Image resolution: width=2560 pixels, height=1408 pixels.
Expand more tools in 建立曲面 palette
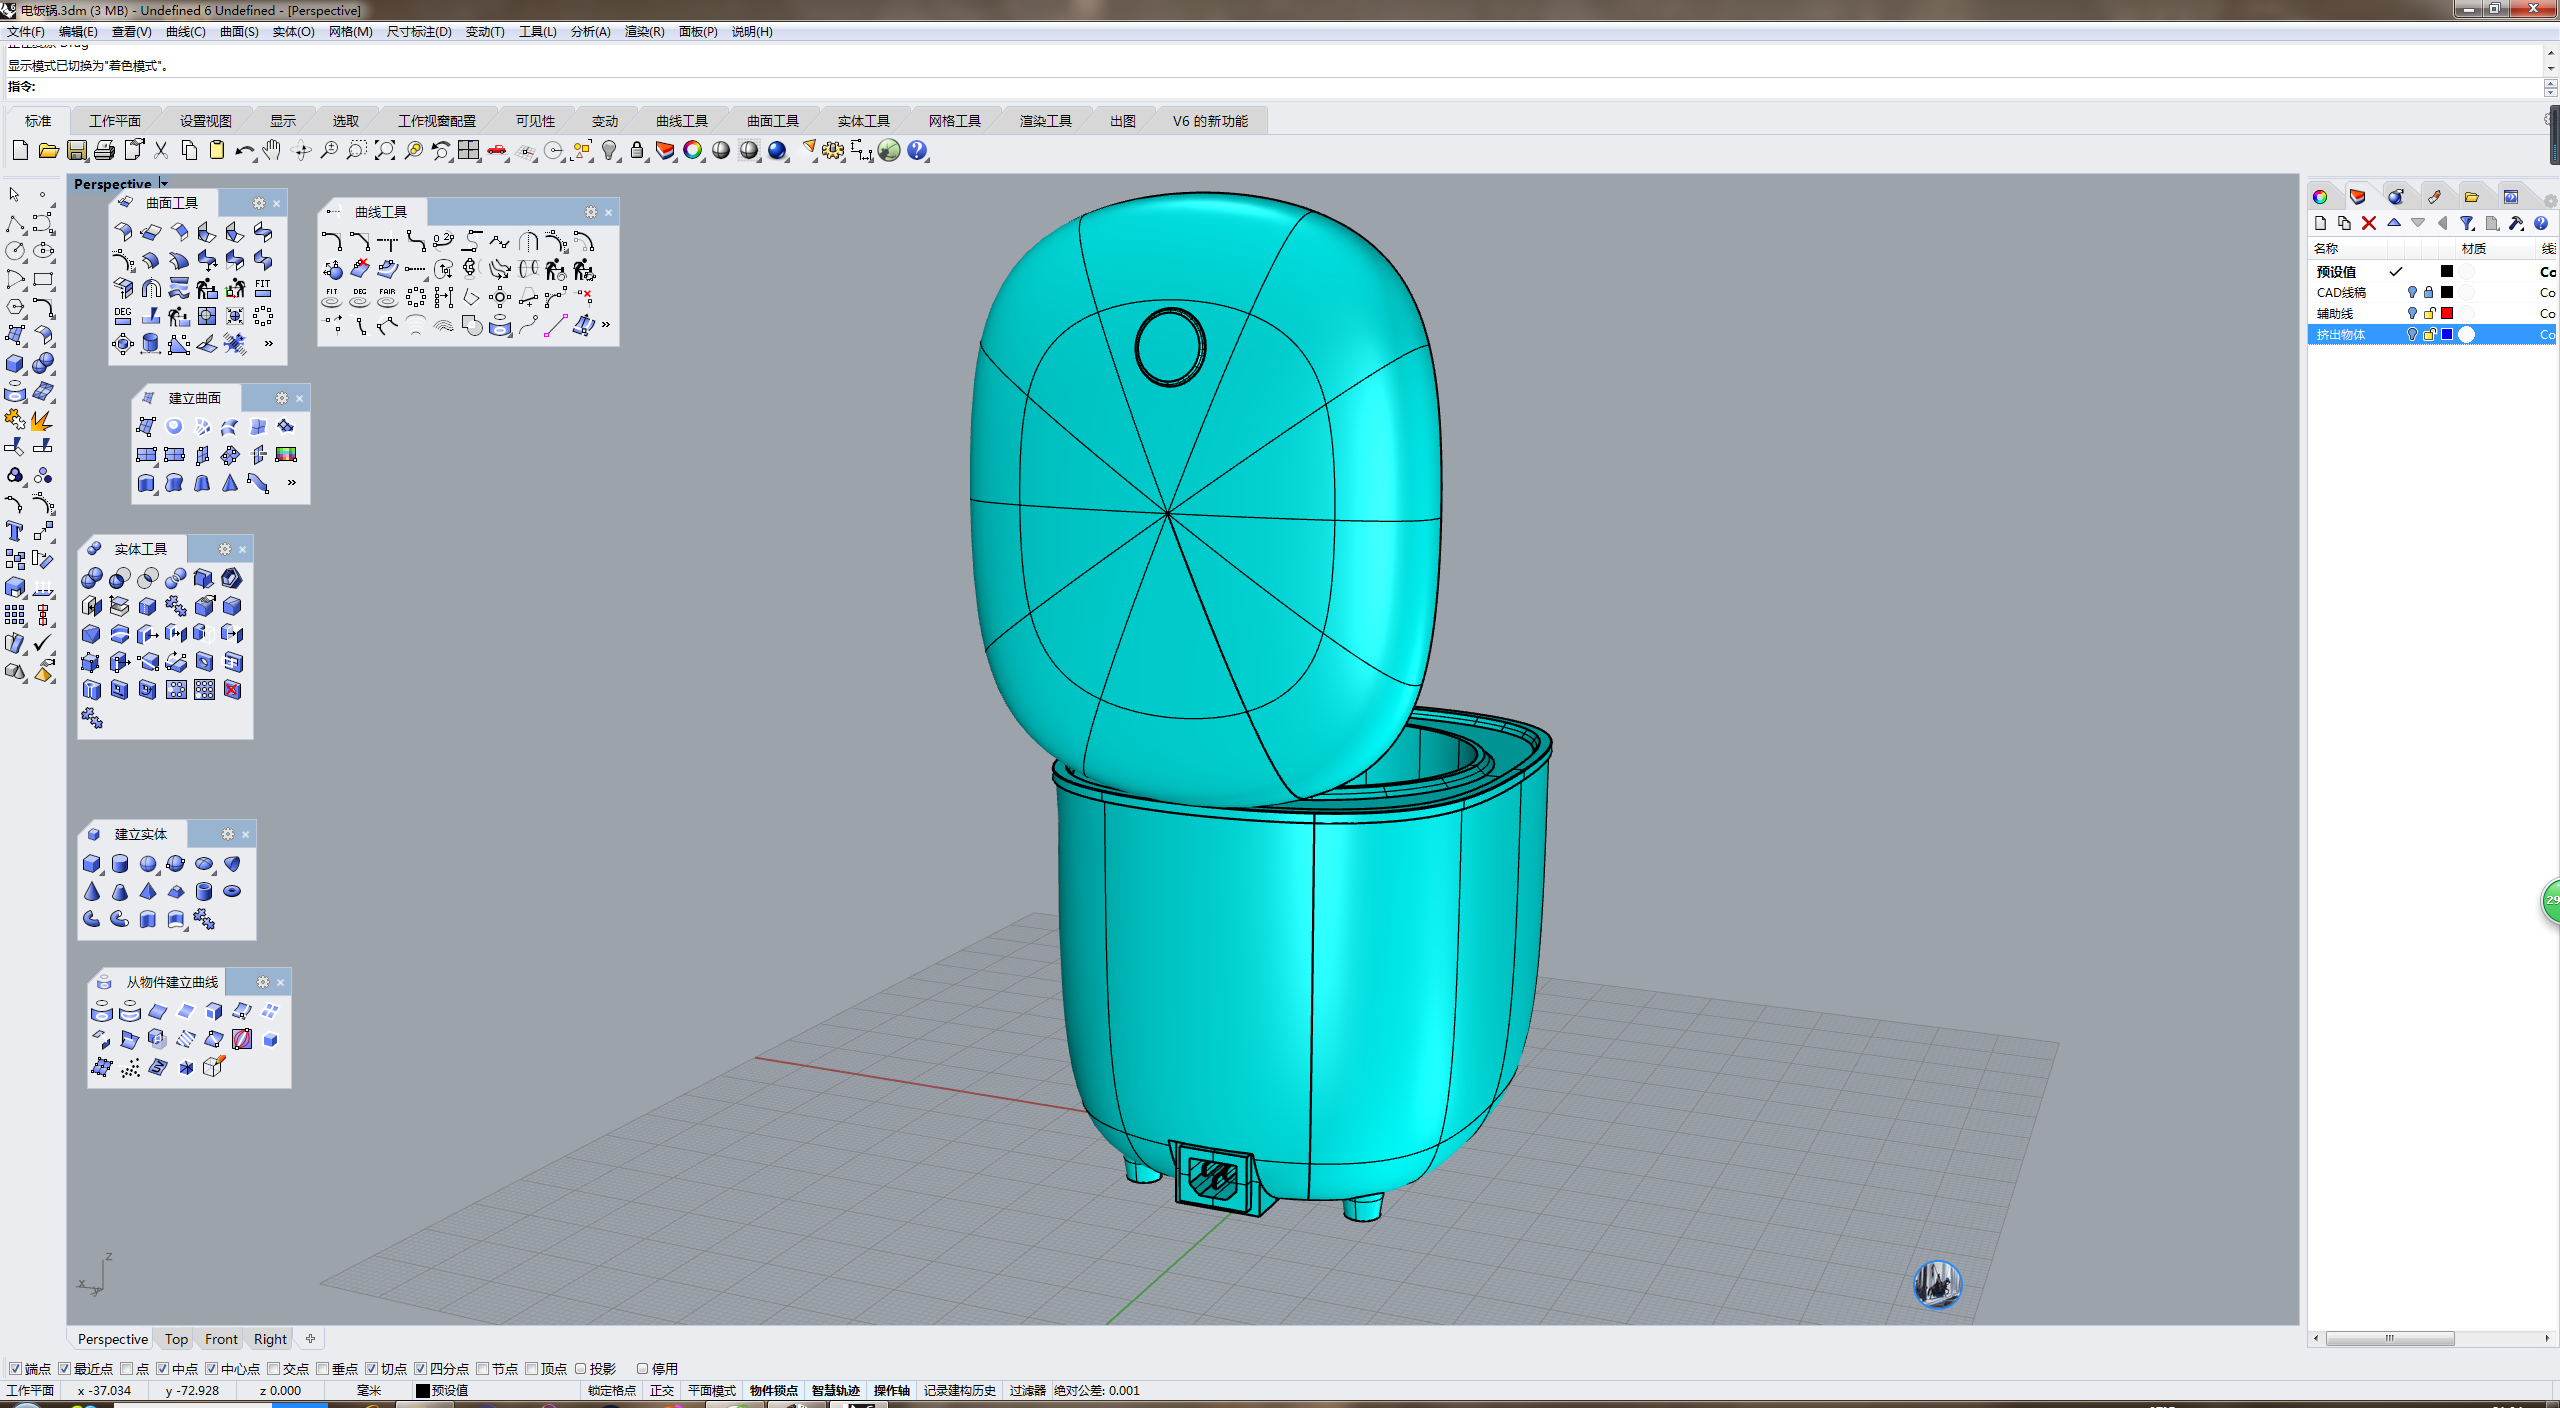tap(292, 482)
